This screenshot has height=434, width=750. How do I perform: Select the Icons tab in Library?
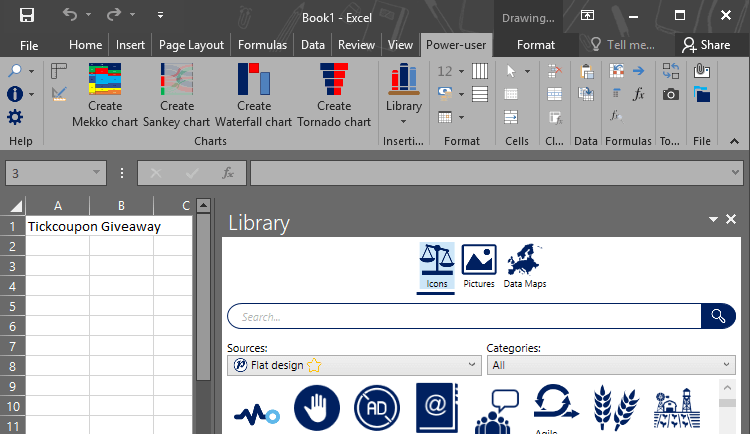[436, 267]
